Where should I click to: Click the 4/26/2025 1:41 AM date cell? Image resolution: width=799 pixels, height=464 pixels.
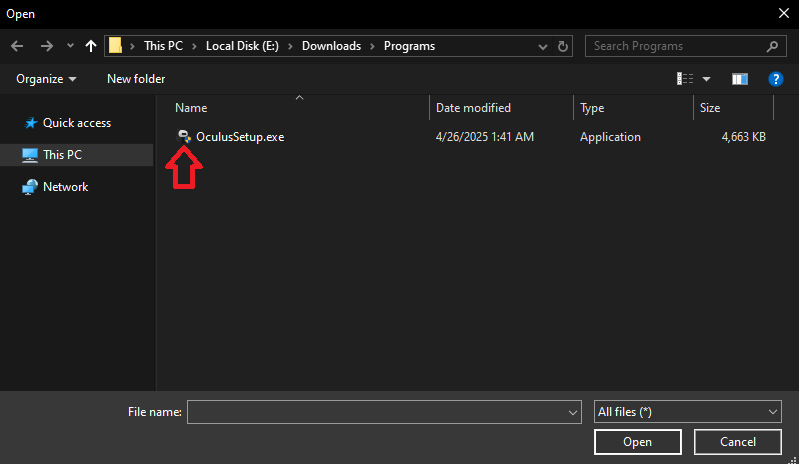(x=485, y=137)
